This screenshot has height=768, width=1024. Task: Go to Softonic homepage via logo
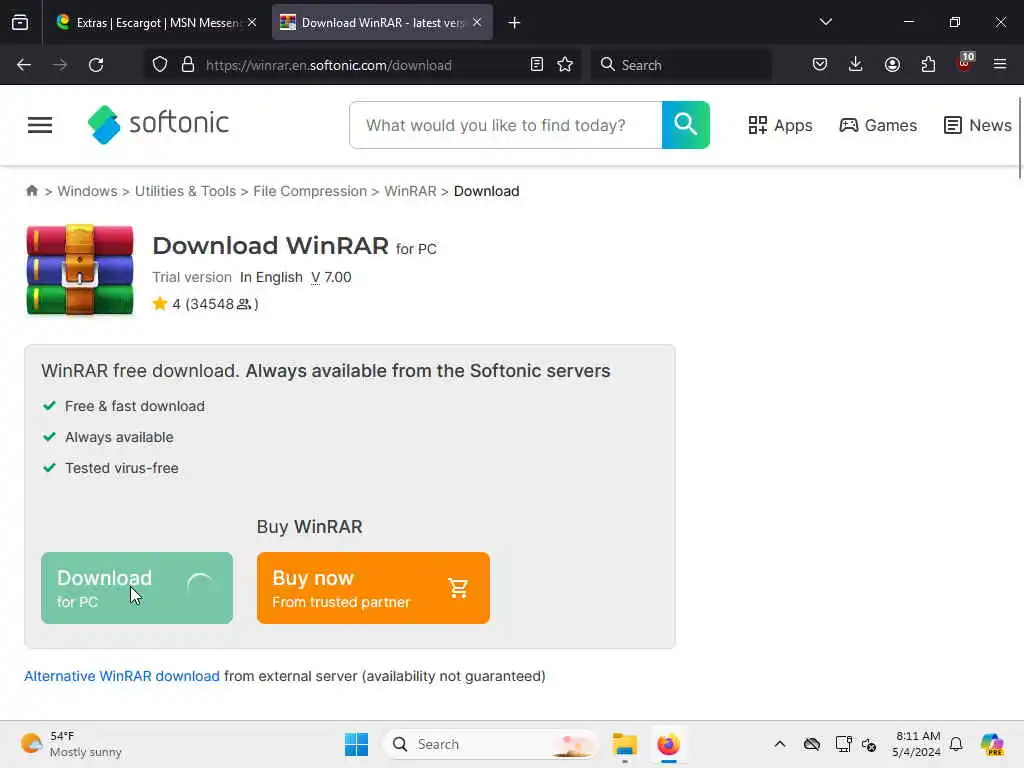159,124
